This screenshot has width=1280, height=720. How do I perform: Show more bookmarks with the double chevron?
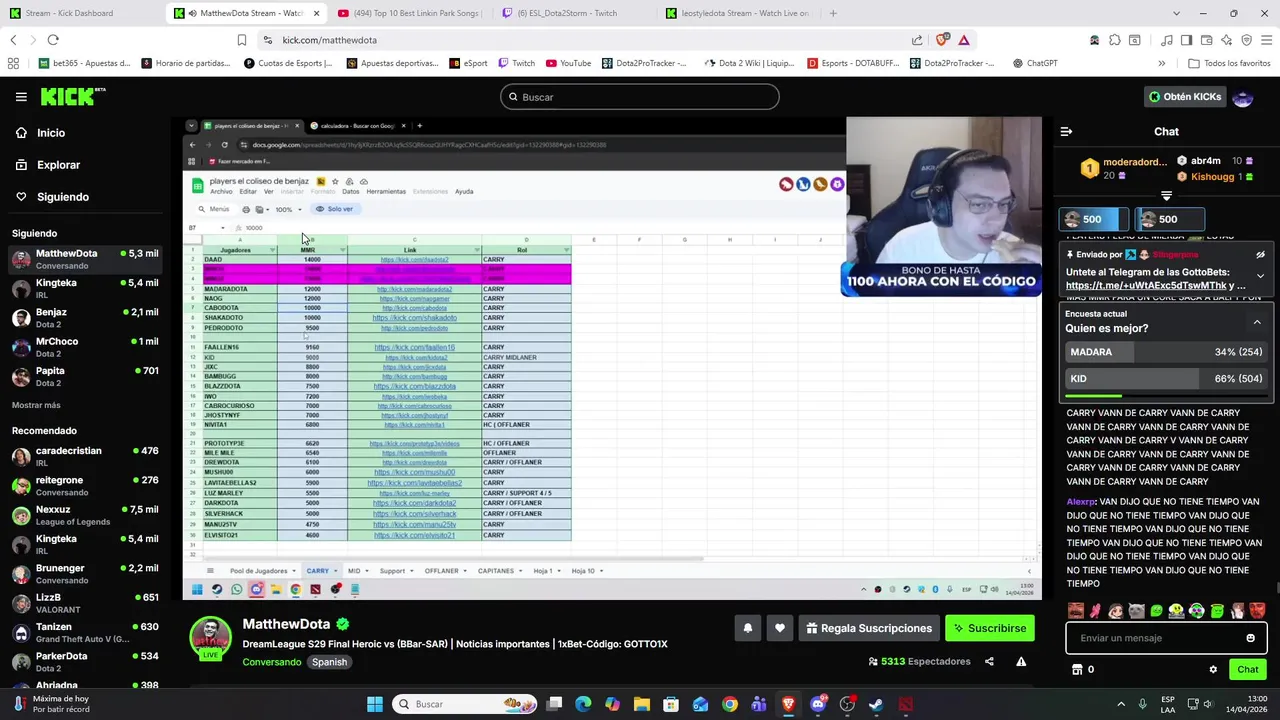pyautogui.click(x=1161, y=63)
